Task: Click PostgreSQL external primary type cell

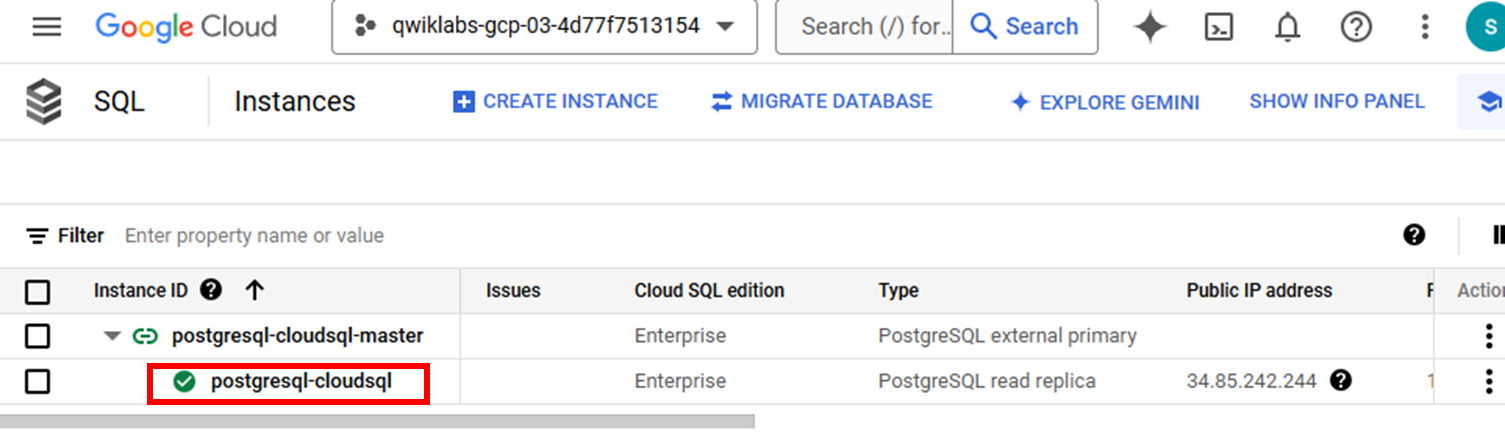Action: (x=1007, y=336)
